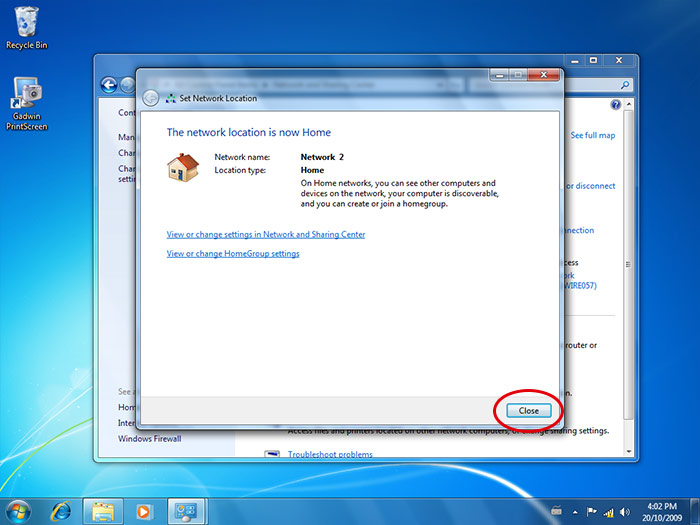The width and height of the screenshot is (700, 525).
Task: Click the search magnifier in Control Panel
Action: [625, 84]
